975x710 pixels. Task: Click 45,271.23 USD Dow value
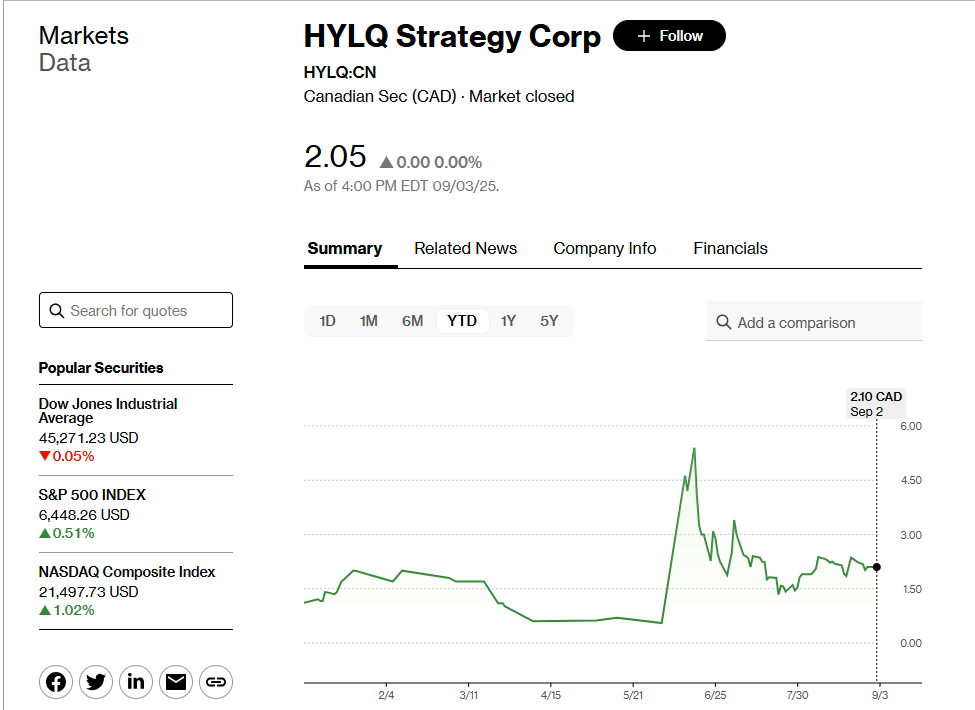coord(88,438)
